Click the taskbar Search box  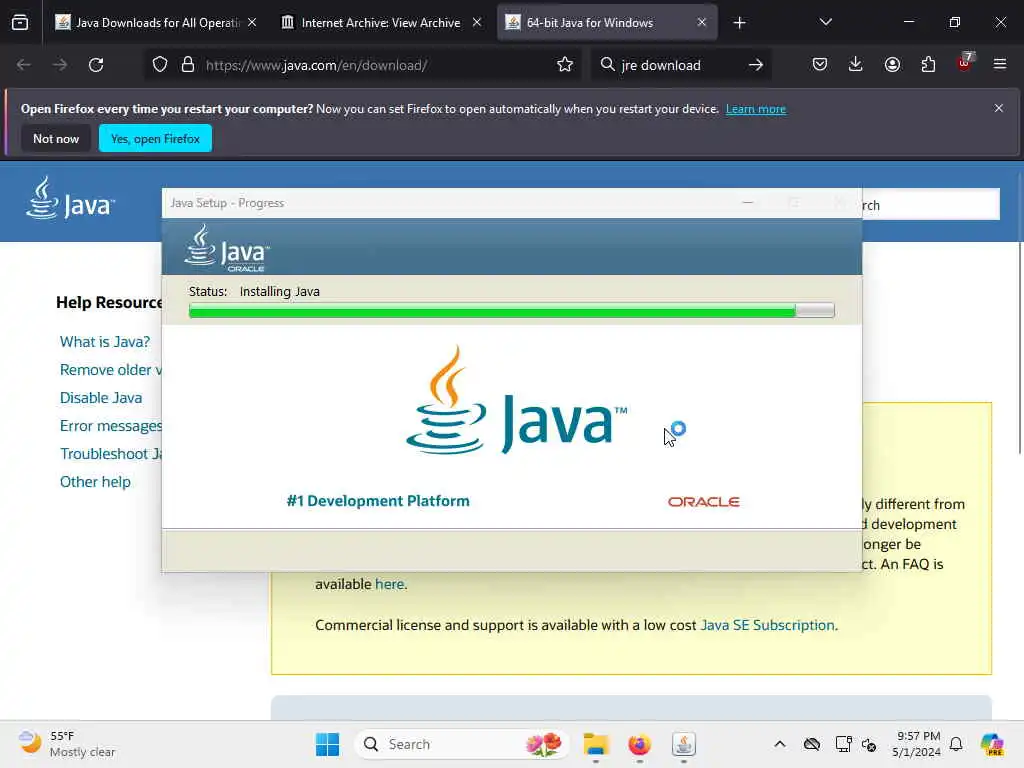(462, 744)
